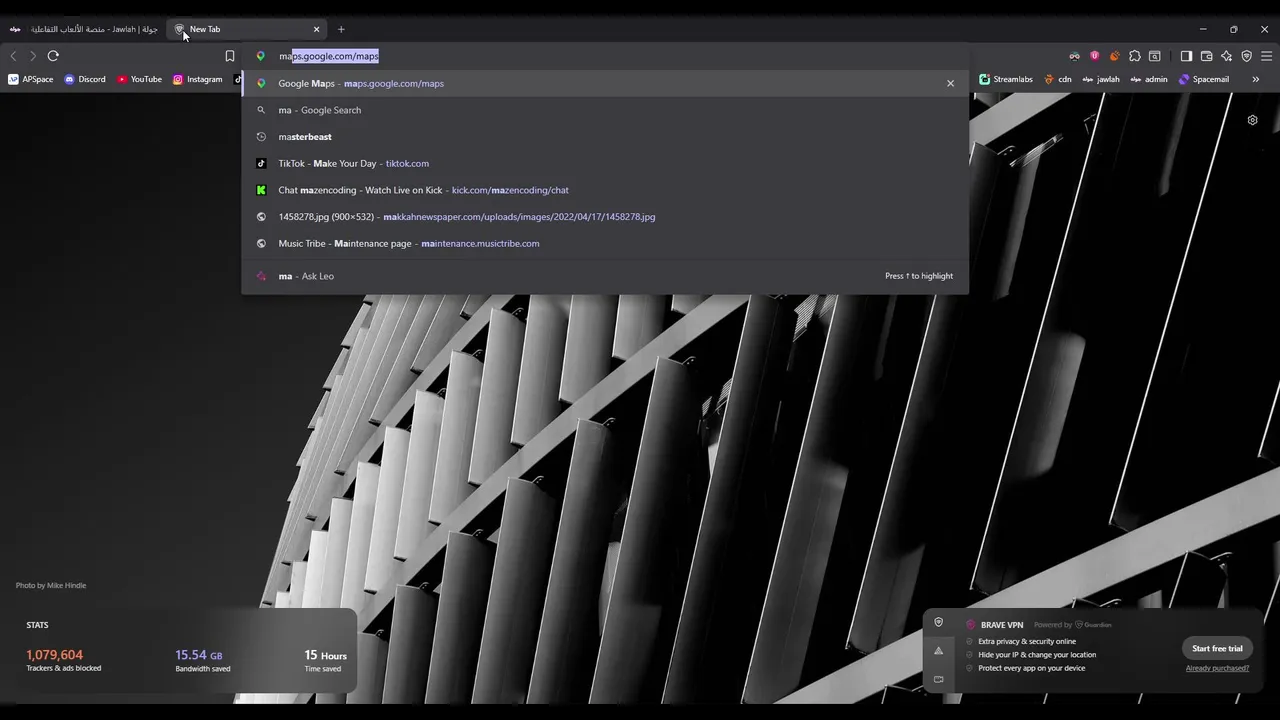This screenshot has height=720, width=1280.
Task: Pick the TikTok Make Your Day suggestion
Action: click(604, 163)
